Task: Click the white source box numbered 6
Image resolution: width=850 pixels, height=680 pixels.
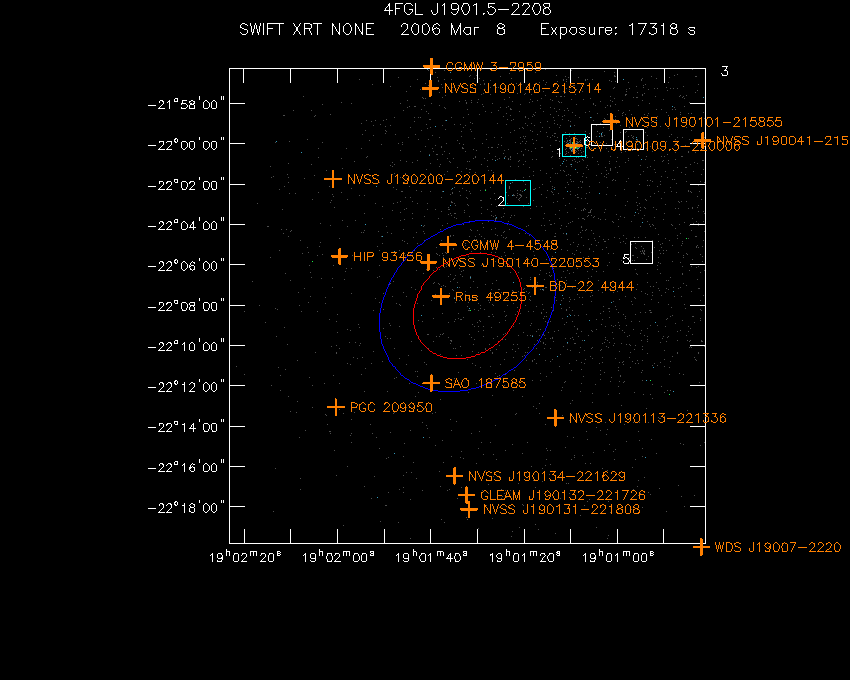Action: 602,135
